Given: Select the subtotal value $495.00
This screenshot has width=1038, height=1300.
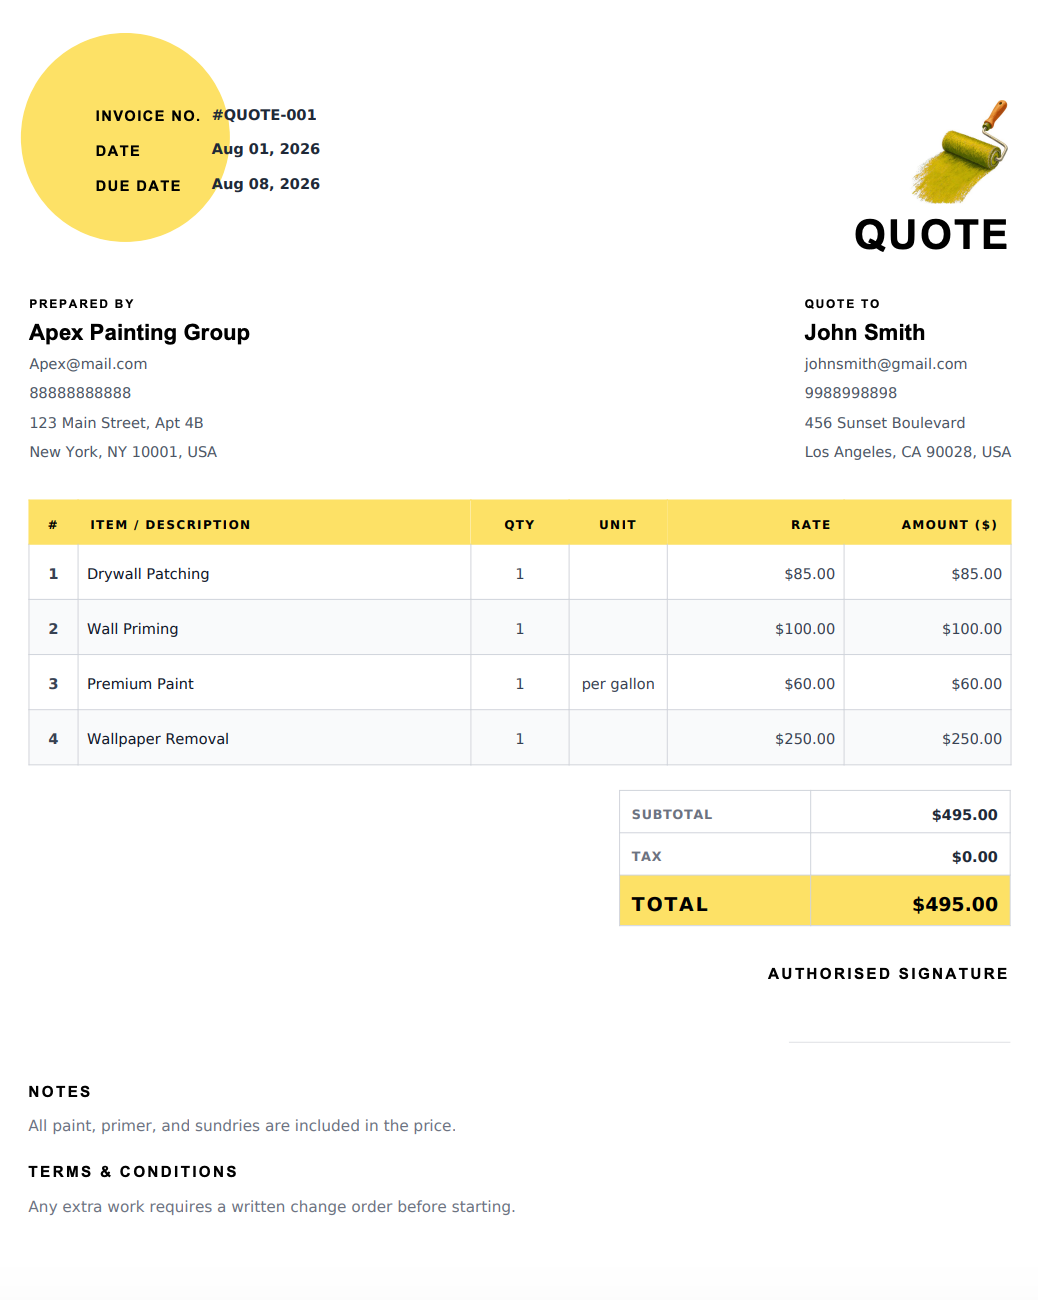Looking at the screenshot, I should (x=965, y=814).
